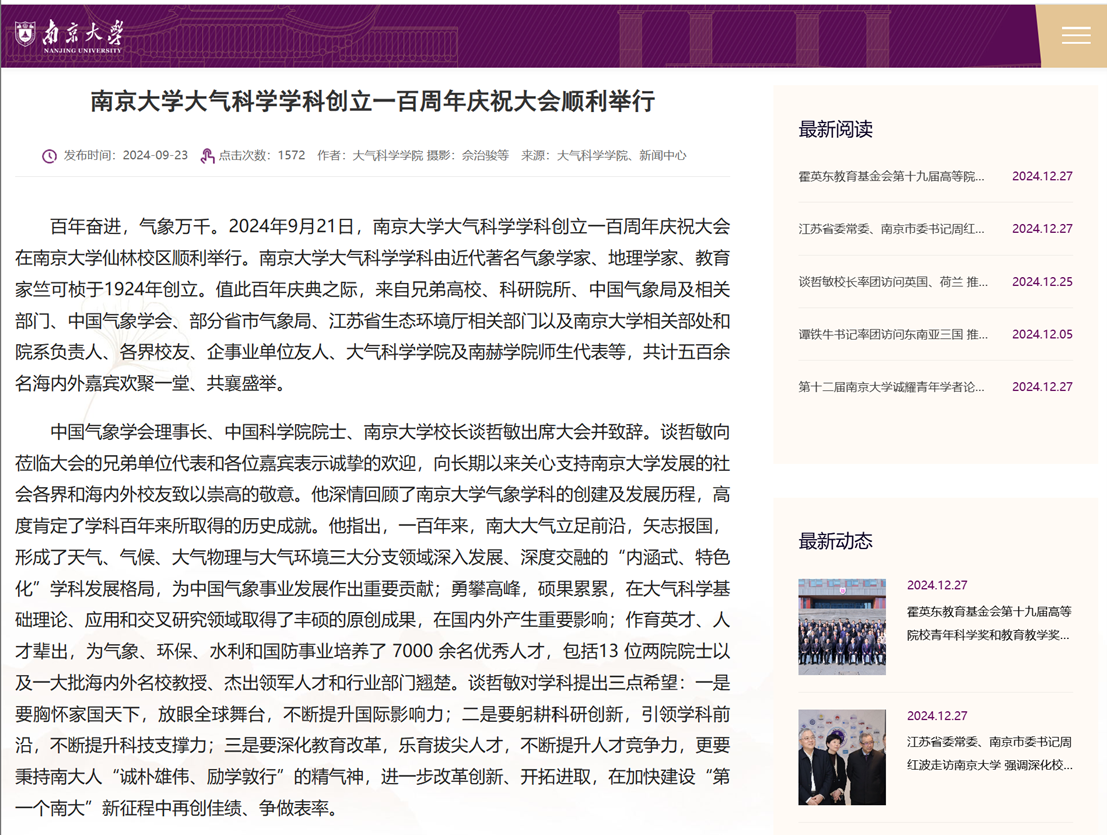Open 霍英东教育基金会 news title in 最新动态

pyautogui.click(x=988, y=623)
